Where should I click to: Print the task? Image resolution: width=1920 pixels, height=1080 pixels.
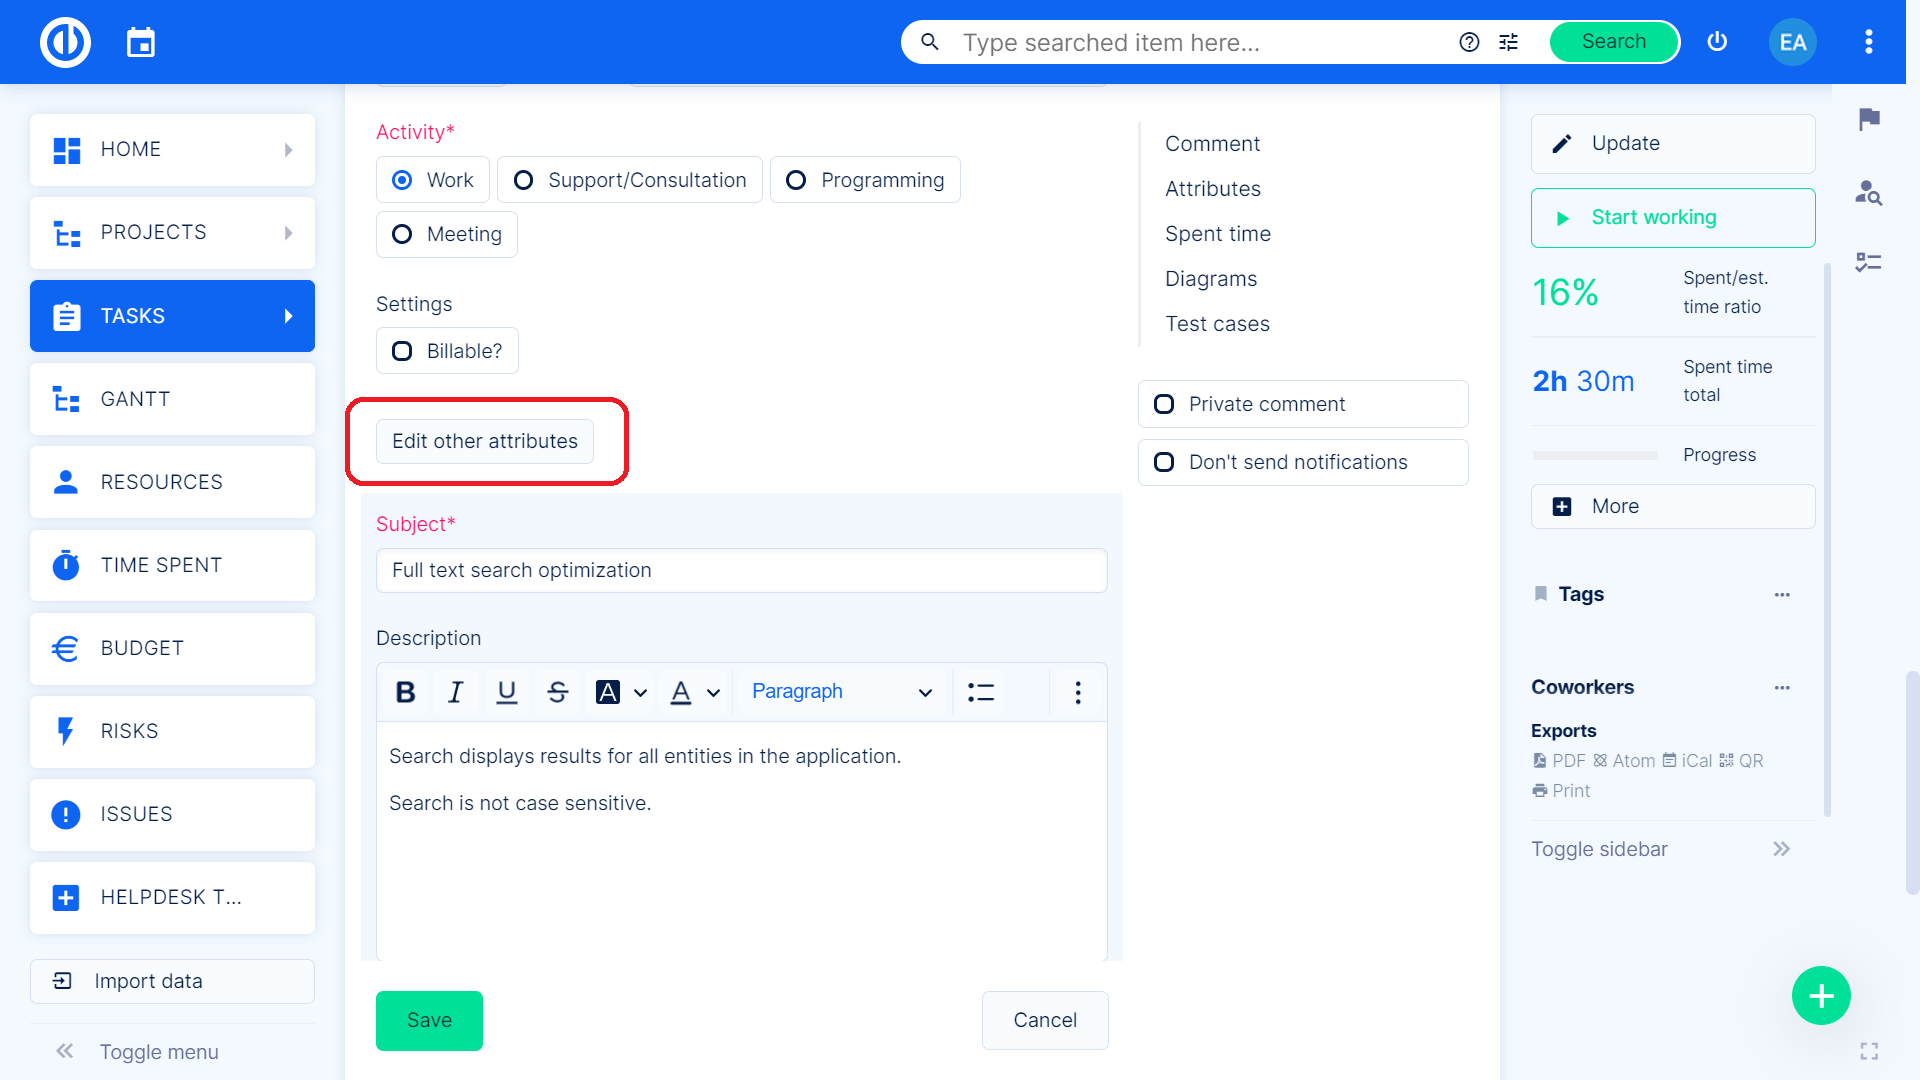point(1561,791)
